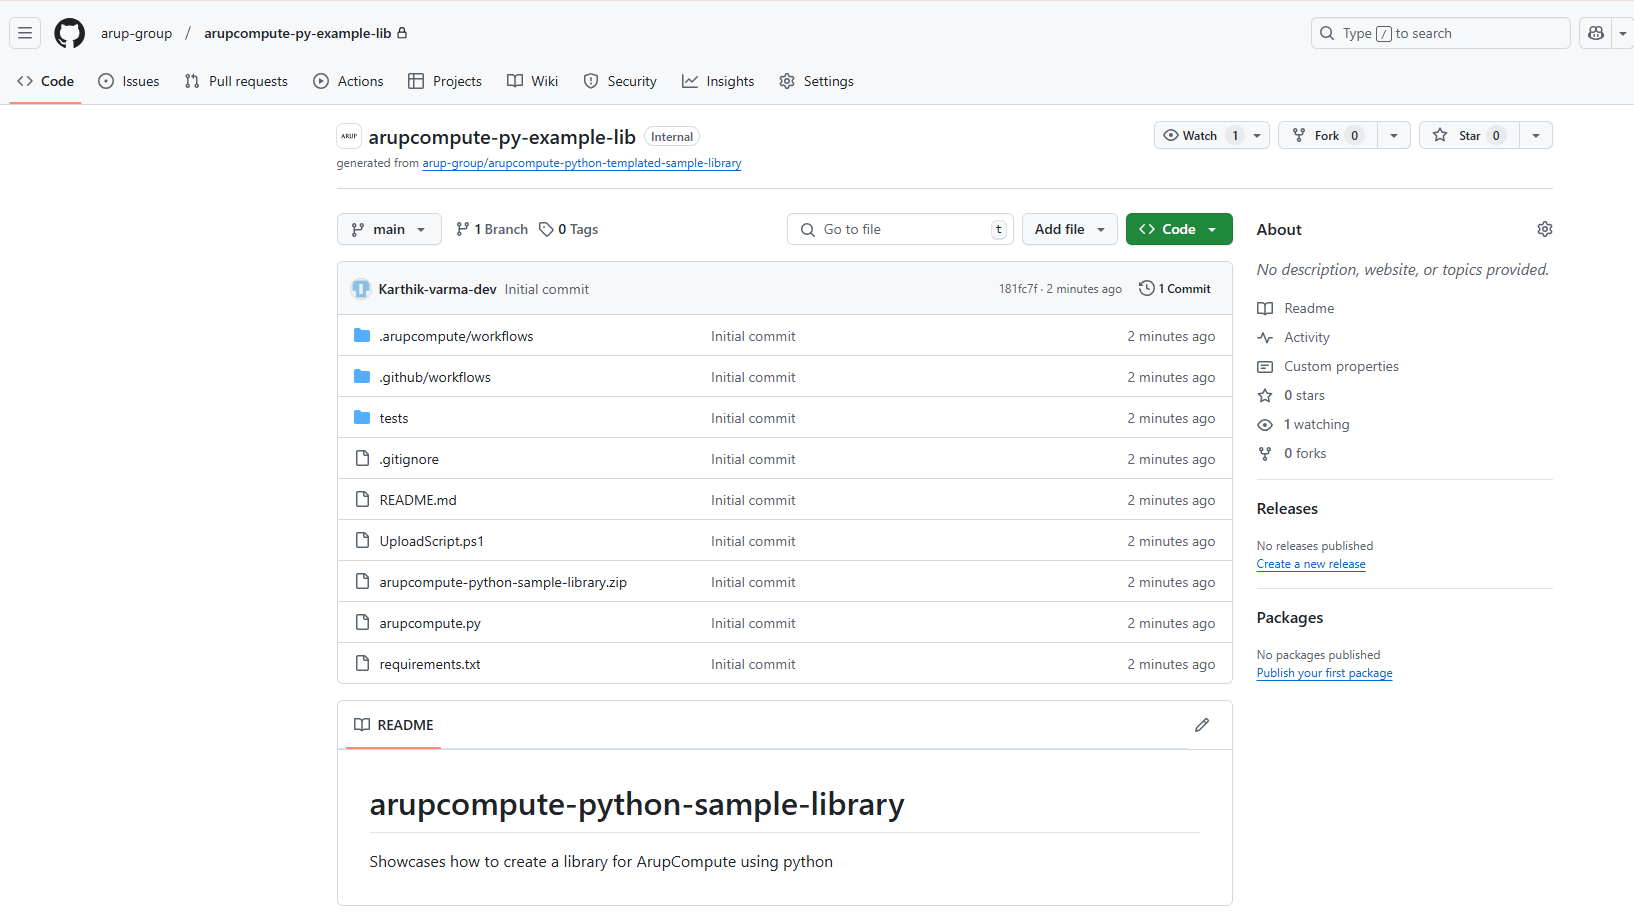
Task: Open arupcompute-py-example-lib breadcrumb link
Action: click(x=298, y=33)
